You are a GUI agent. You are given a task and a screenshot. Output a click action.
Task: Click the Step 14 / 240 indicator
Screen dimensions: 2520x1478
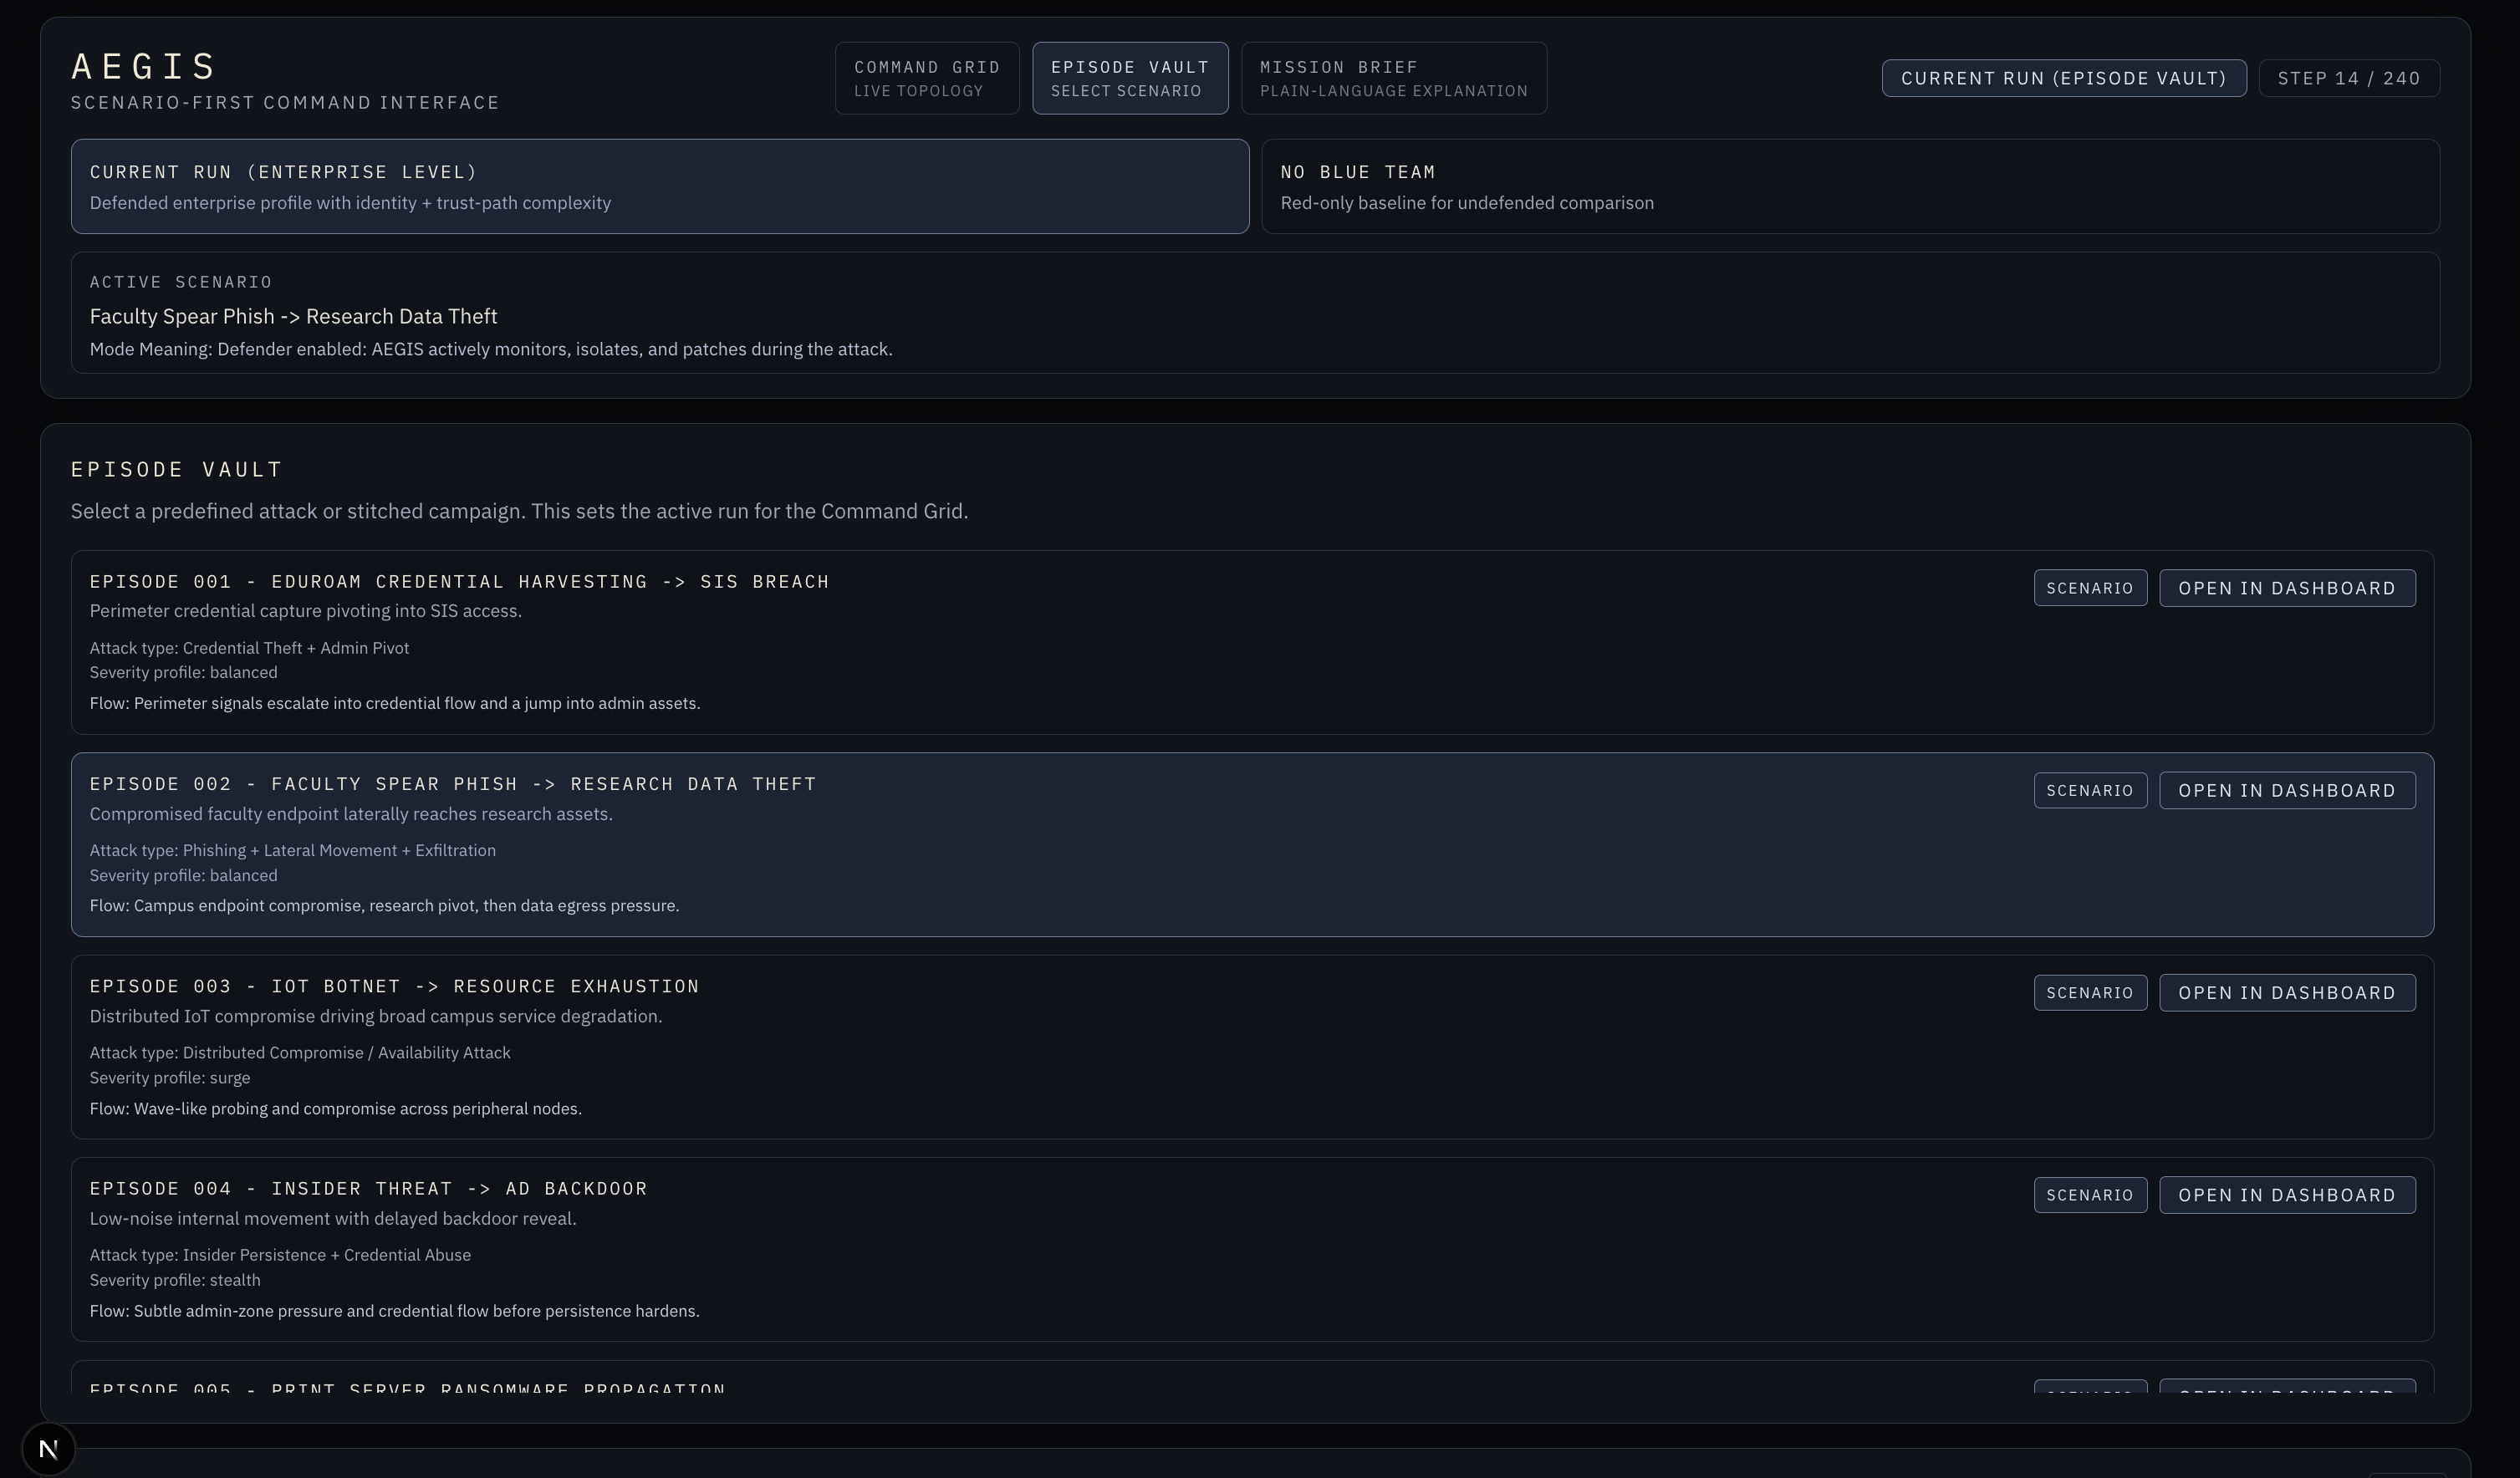coord(2348,78)
